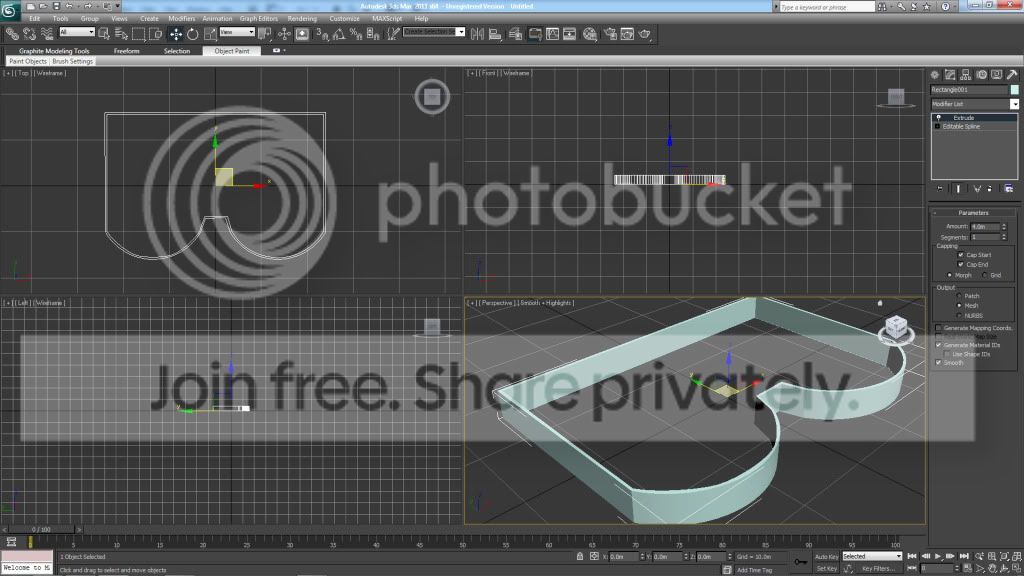
Task: Select the Select and Rotate tool
Action: tap(193, 34)
